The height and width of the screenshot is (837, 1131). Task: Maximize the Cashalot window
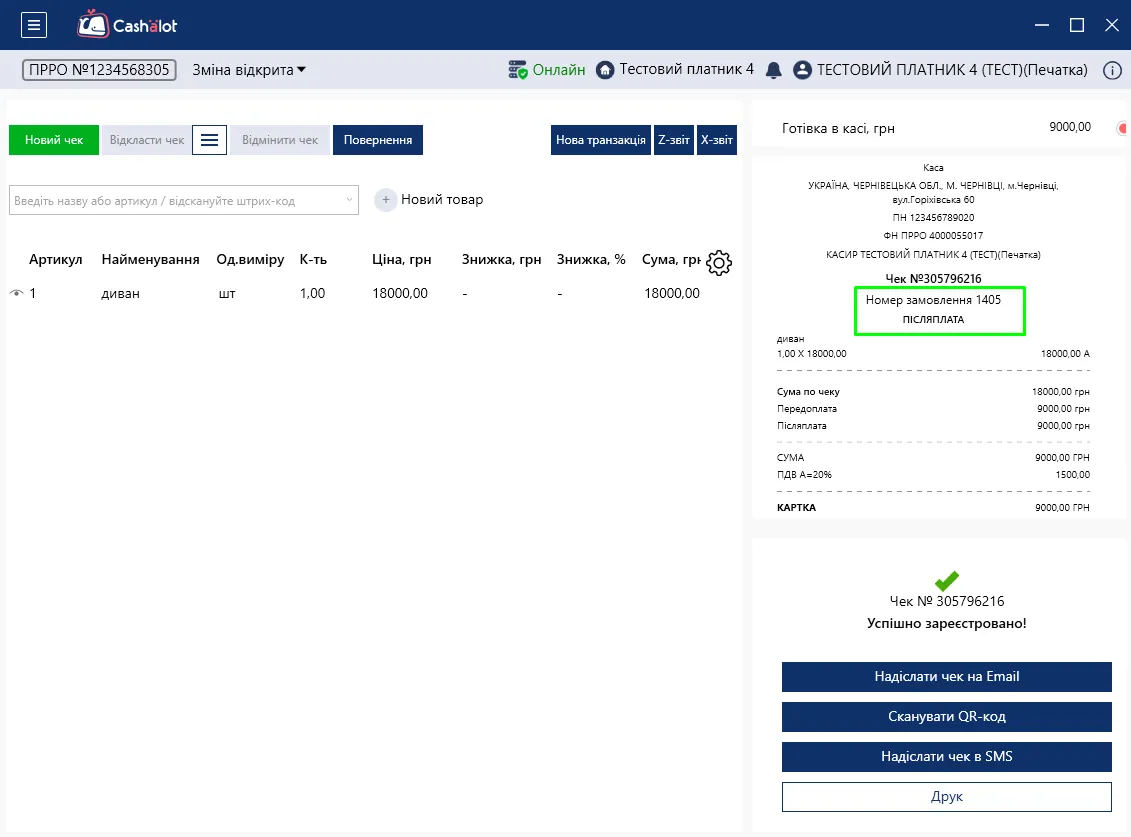(1077, 25)
